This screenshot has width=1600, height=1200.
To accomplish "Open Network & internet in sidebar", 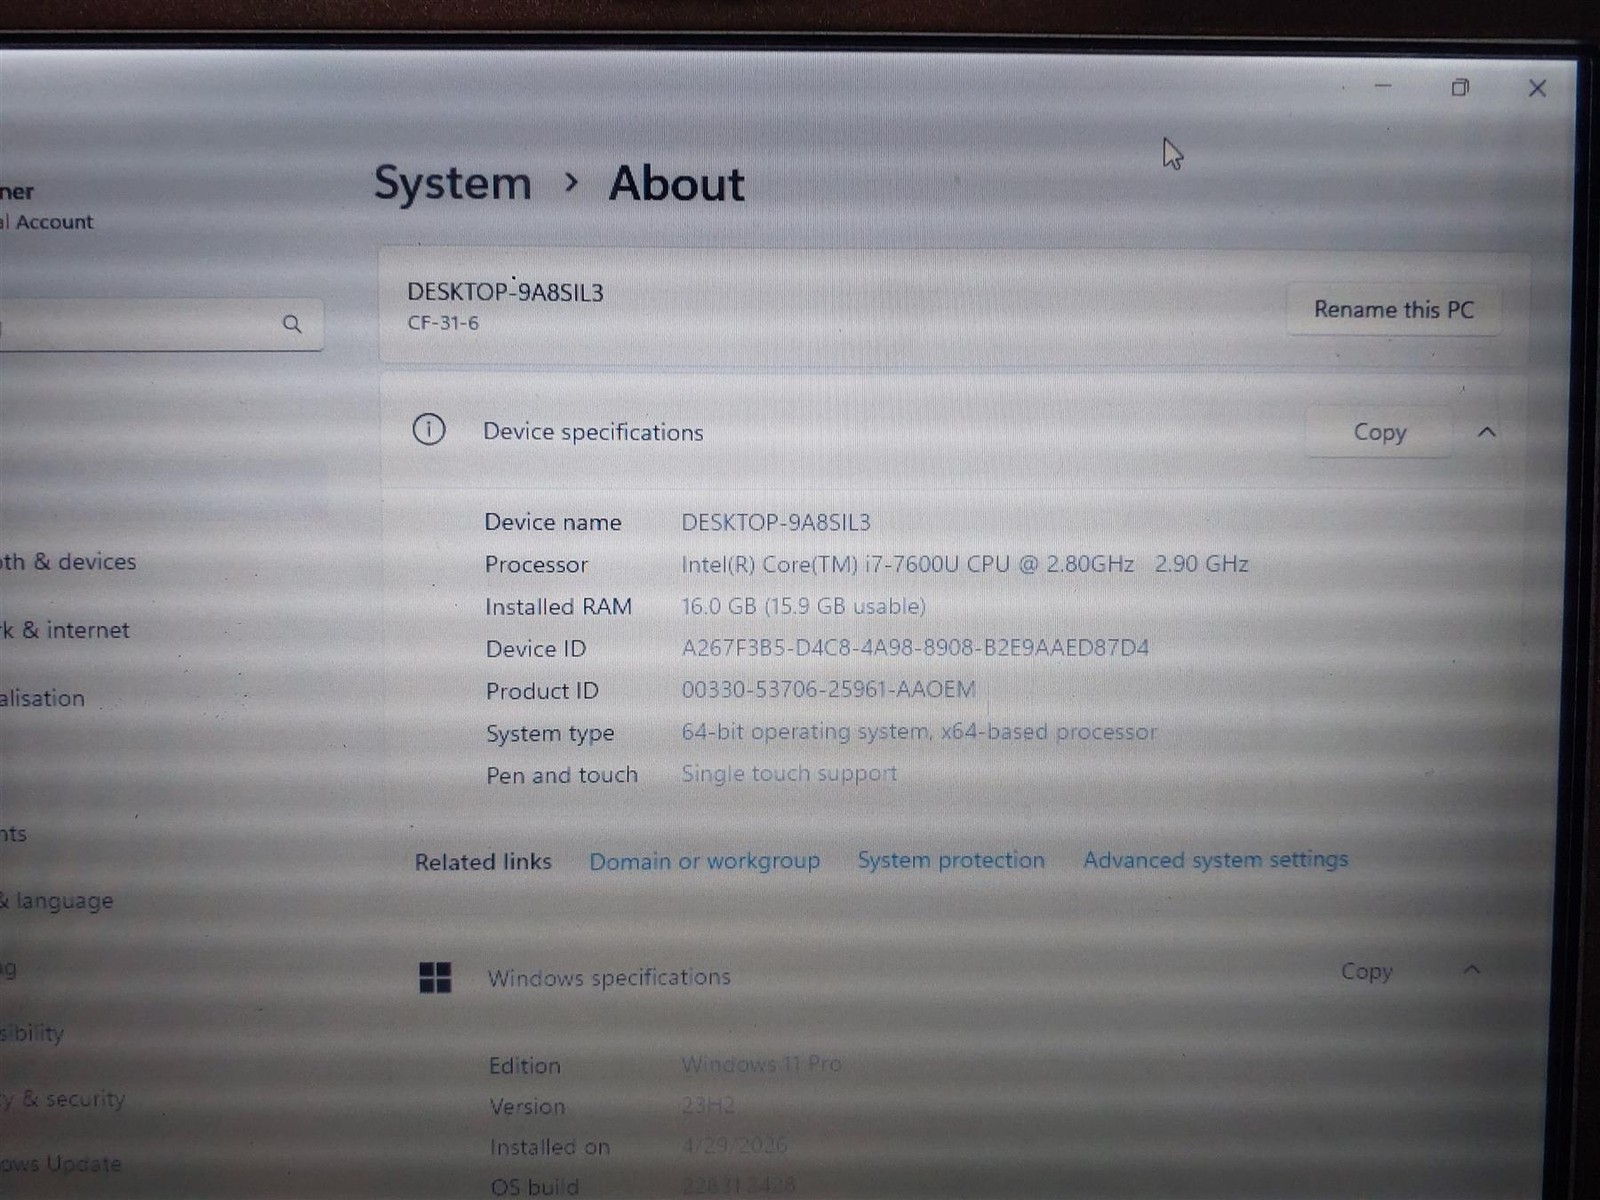I will click(65, 630).
